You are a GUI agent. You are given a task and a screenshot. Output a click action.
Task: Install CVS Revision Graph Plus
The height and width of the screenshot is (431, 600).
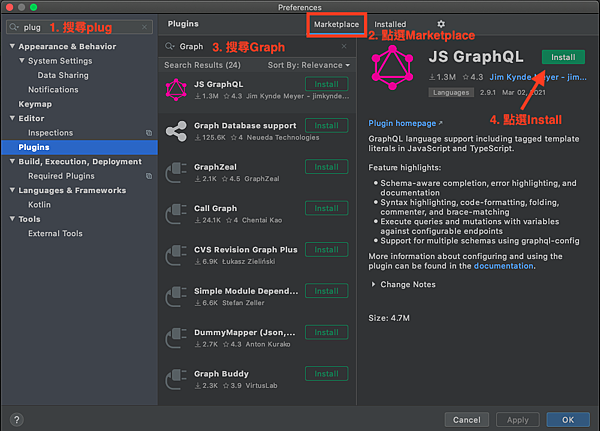(326, 250)
